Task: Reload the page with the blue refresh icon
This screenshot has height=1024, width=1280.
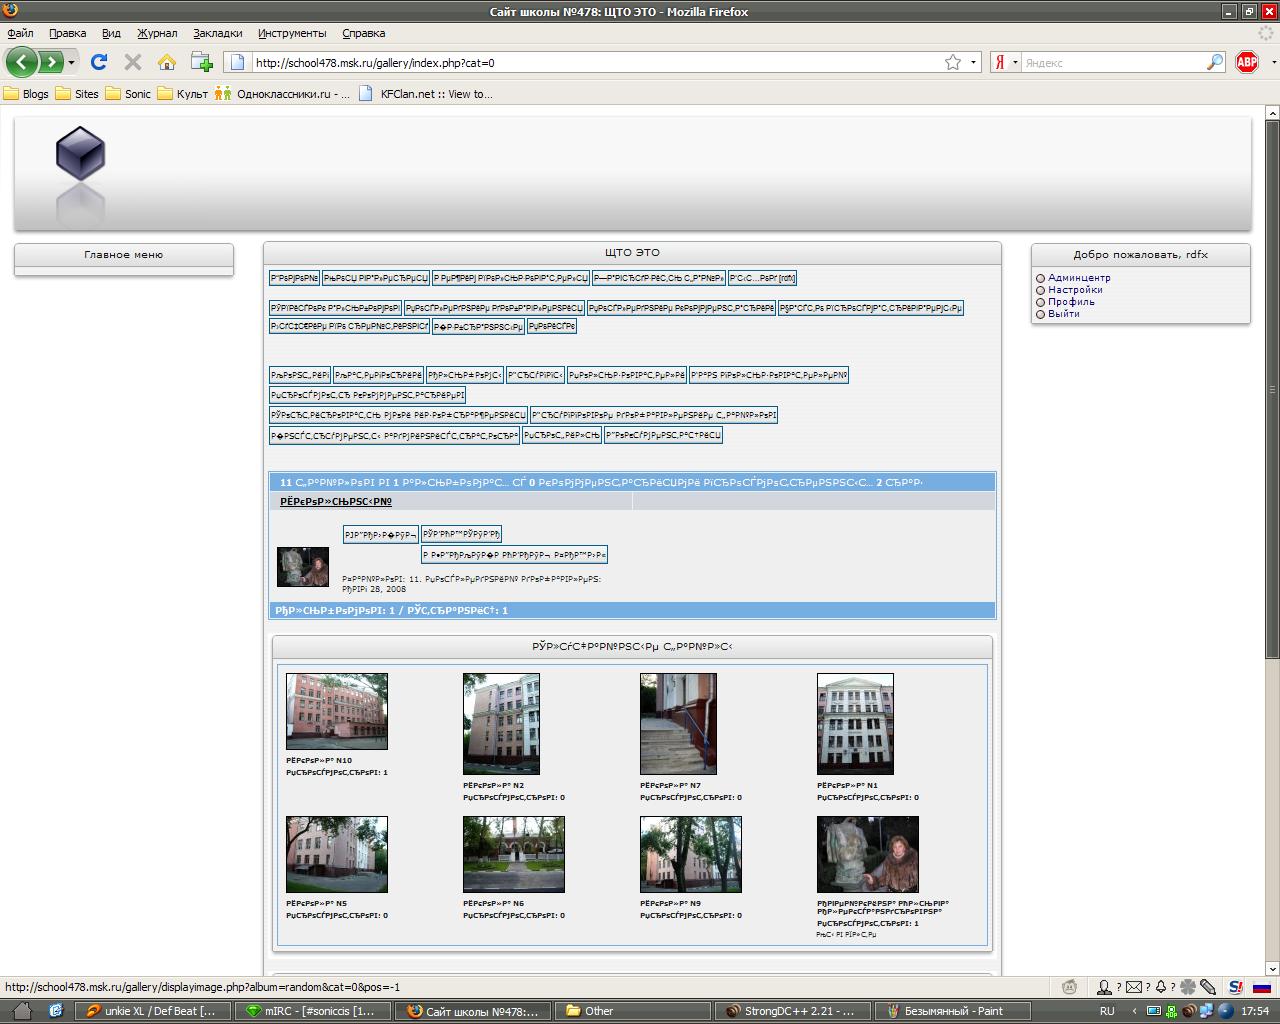Action: pyautogui.click(x=98, y=62)
